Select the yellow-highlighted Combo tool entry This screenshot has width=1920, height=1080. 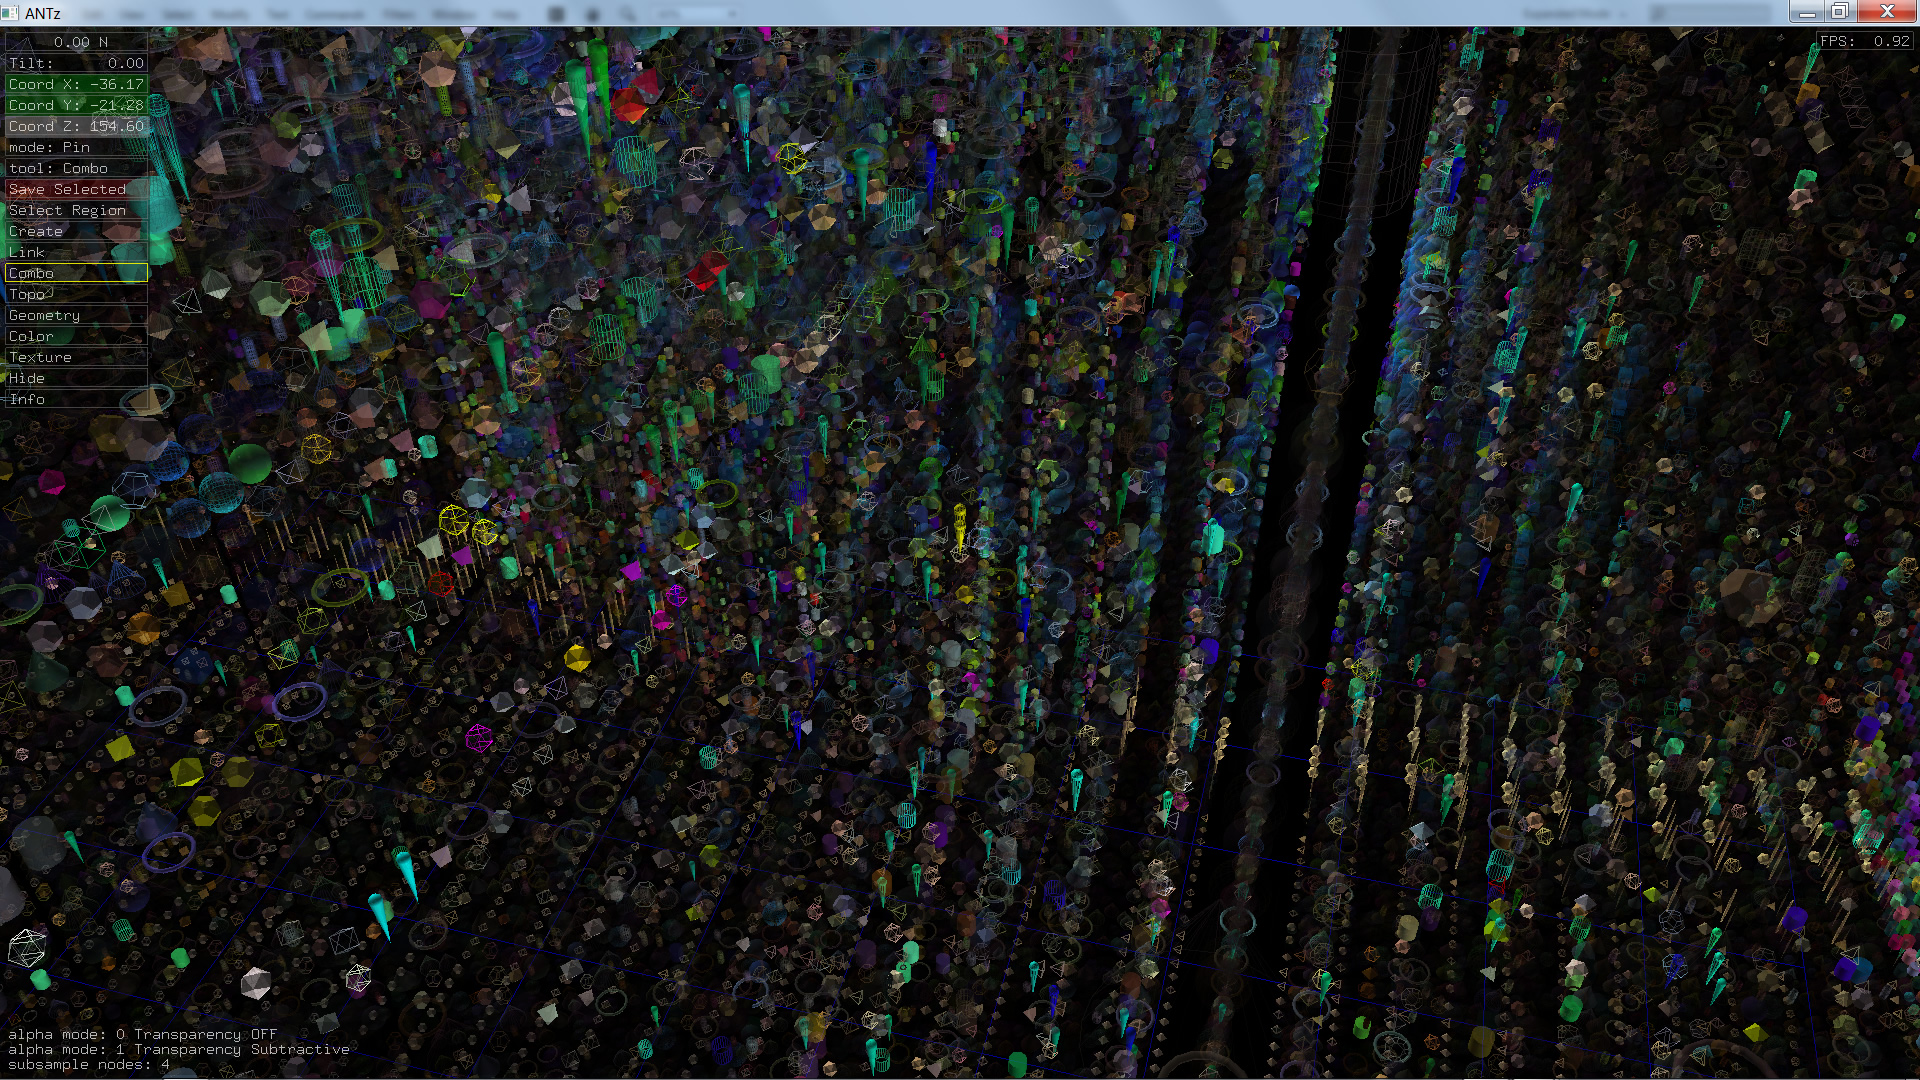(77, 273)
